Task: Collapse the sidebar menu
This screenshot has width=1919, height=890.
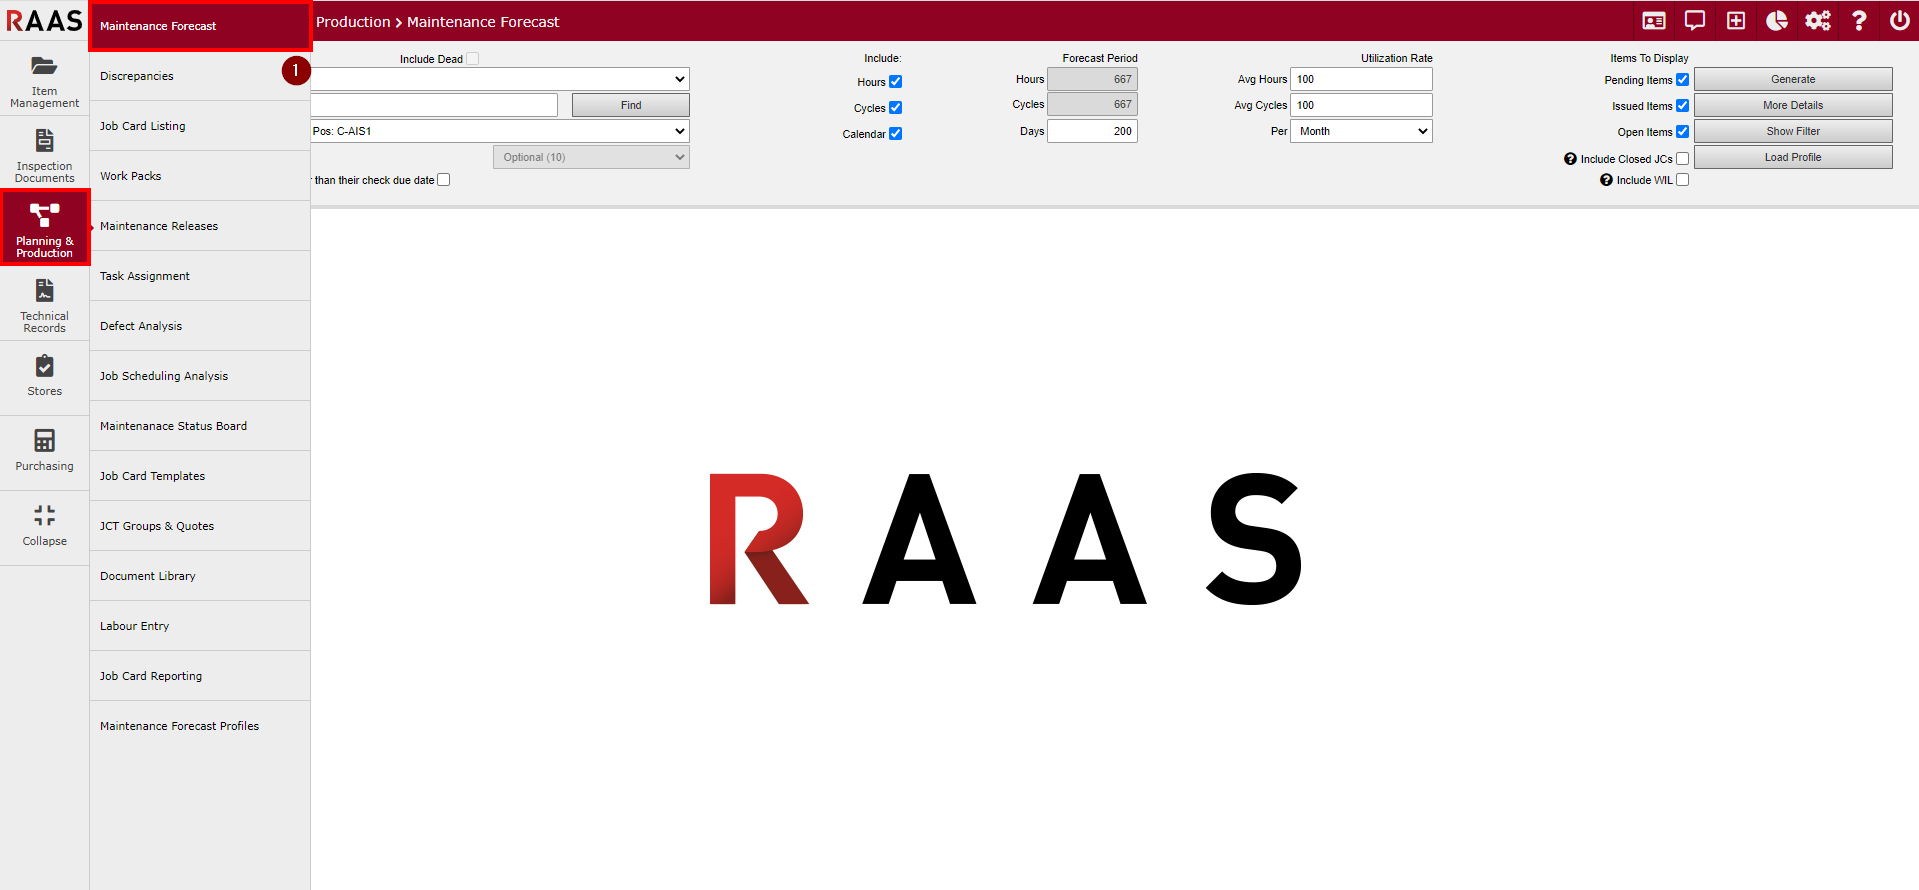Action: click(44, 526)
